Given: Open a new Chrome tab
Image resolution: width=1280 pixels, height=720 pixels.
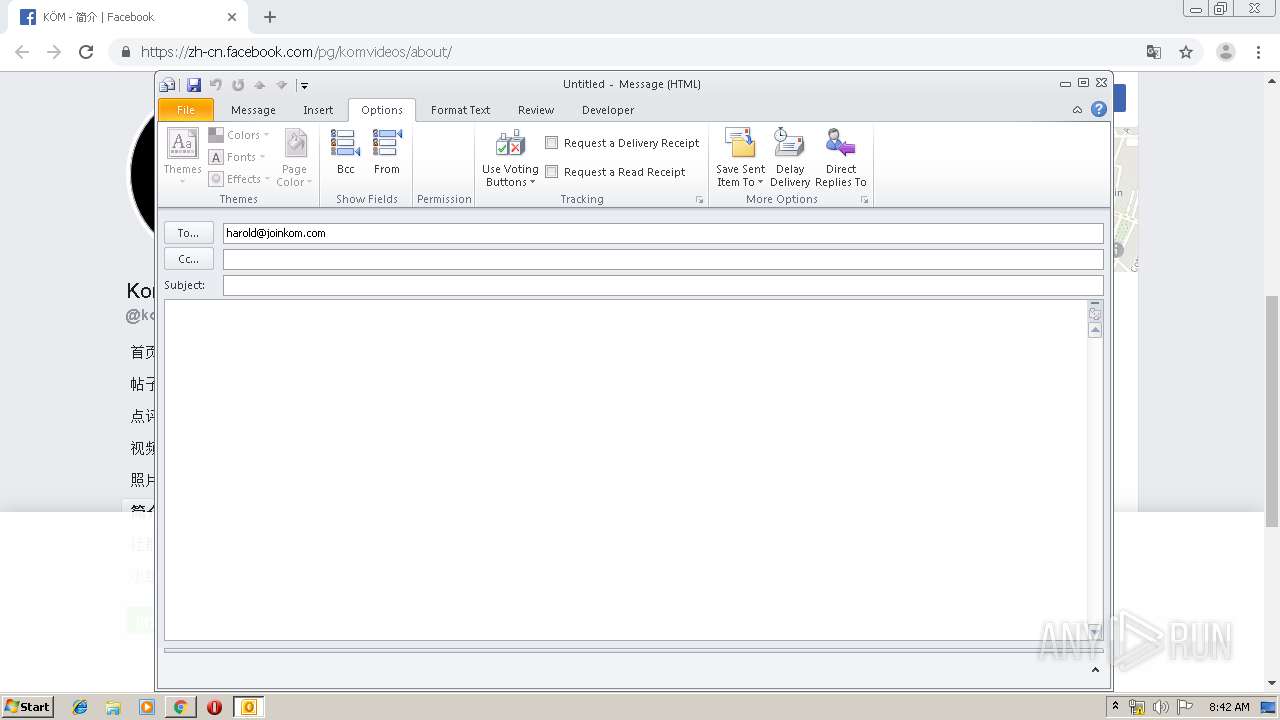Looking at the screenshot, I should coord(270,17).
